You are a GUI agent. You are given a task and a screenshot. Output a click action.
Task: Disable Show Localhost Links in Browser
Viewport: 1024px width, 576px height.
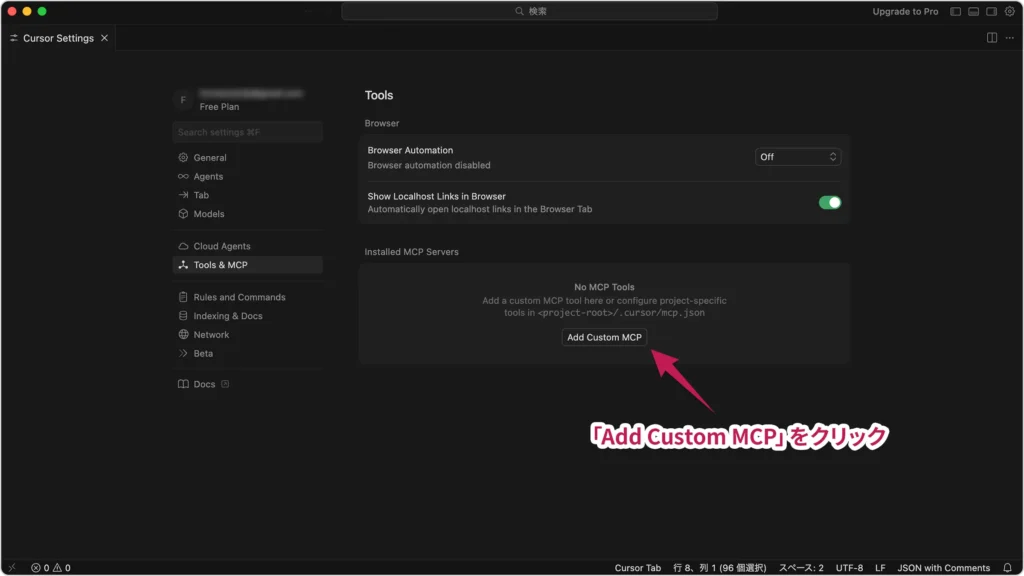828,201
